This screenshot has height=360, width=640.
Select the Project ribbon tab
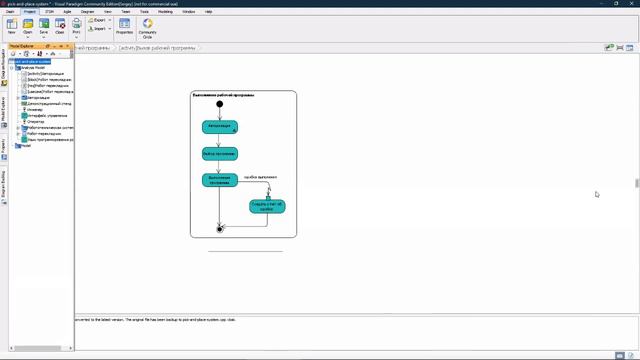(29, 12)
